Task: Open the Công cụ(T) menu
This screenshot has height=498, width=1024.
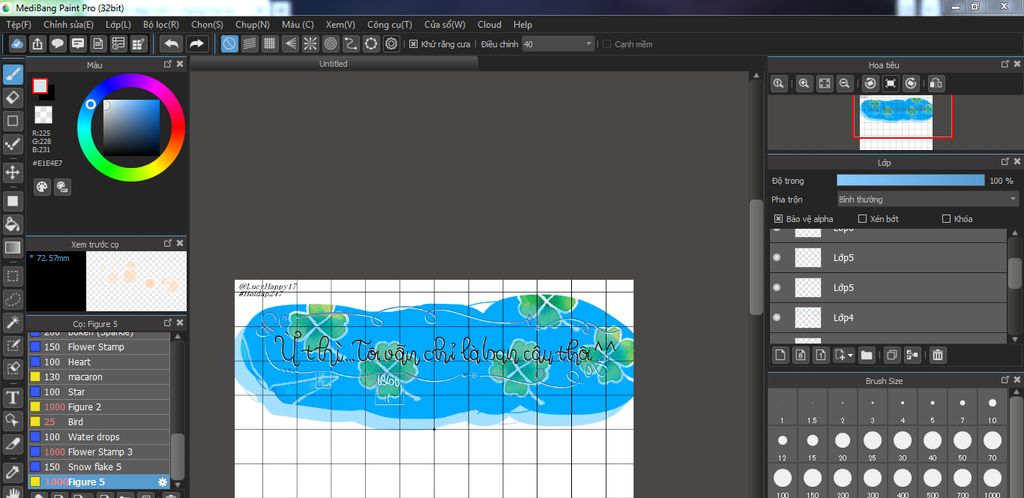Action: pyautogui.click(x=390, y=25)
